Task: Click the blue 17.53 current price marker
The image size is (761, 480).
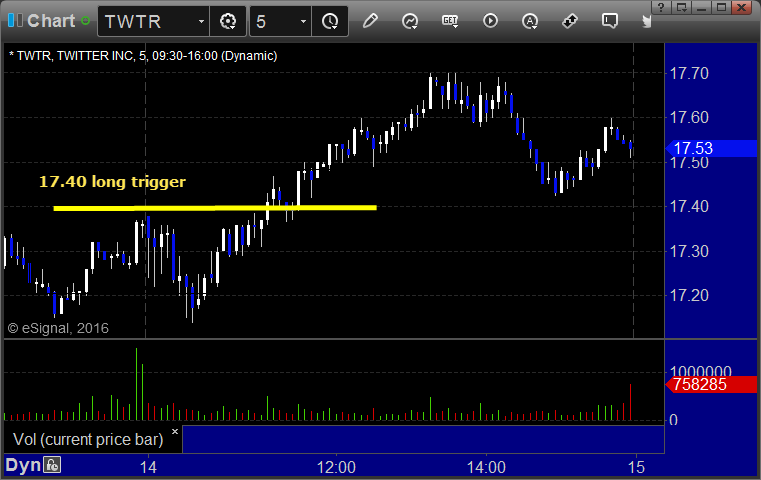Action: click(711, 148)
